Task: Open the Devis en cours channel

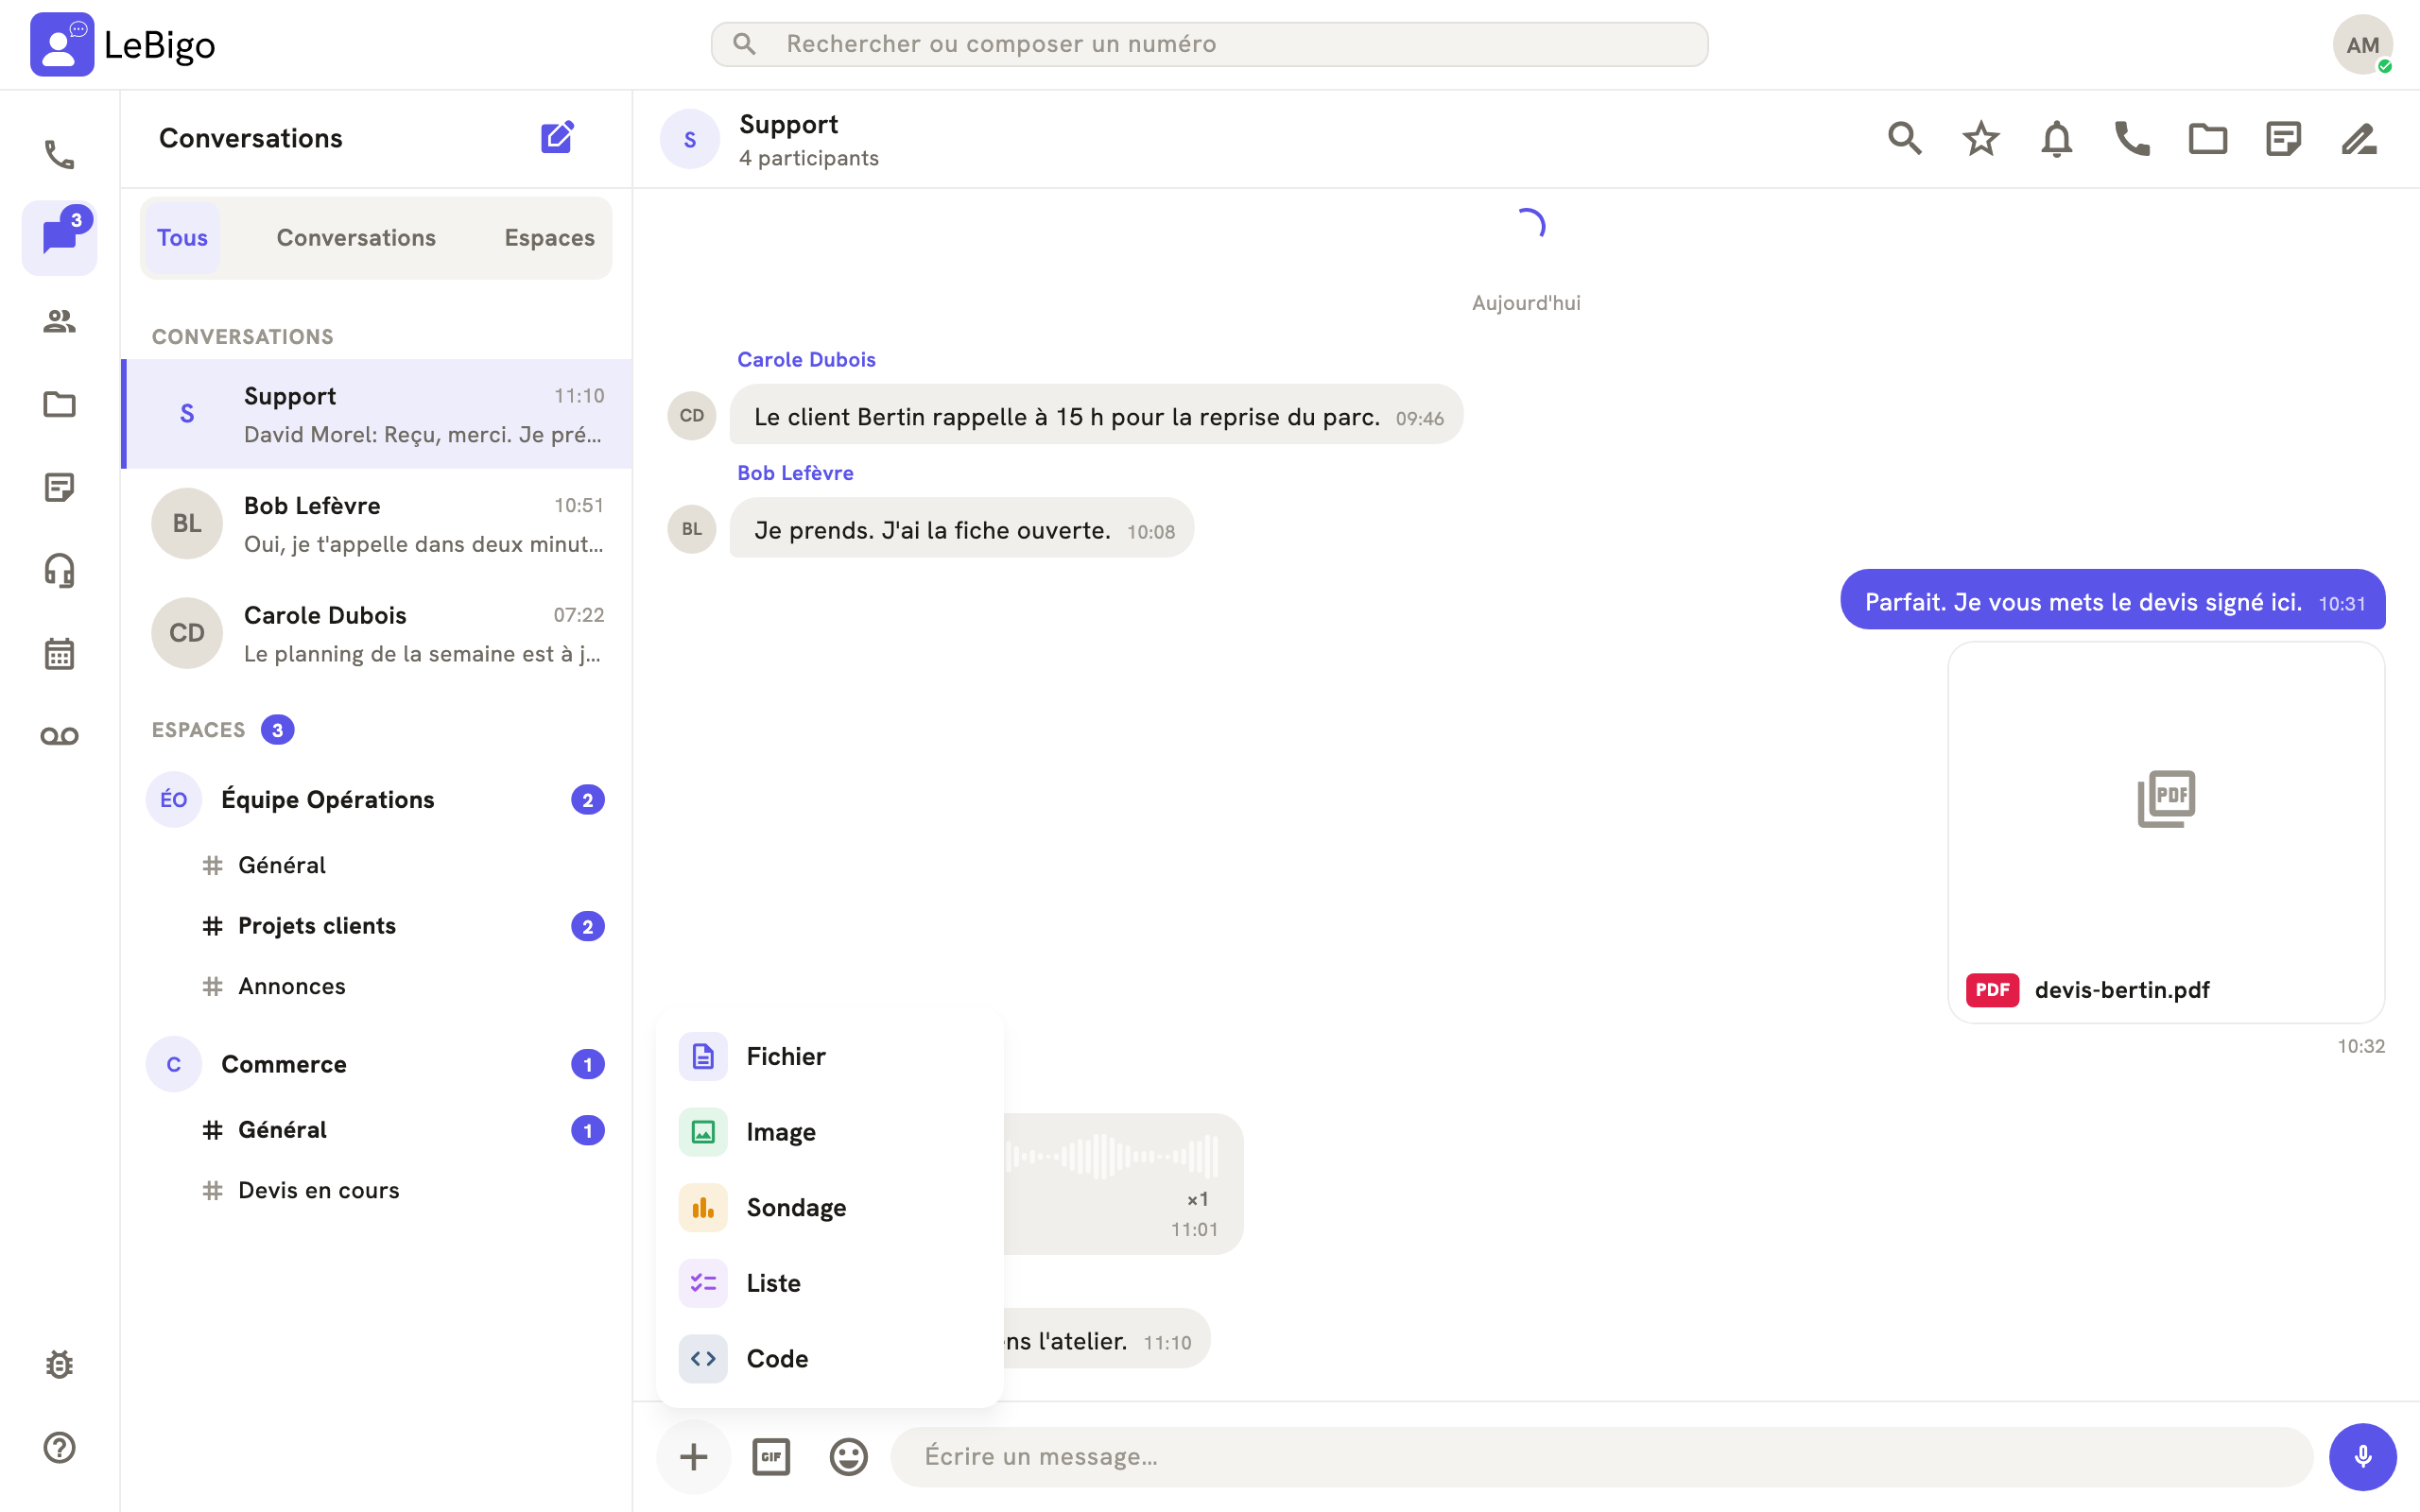Action: click(376, 1190)
